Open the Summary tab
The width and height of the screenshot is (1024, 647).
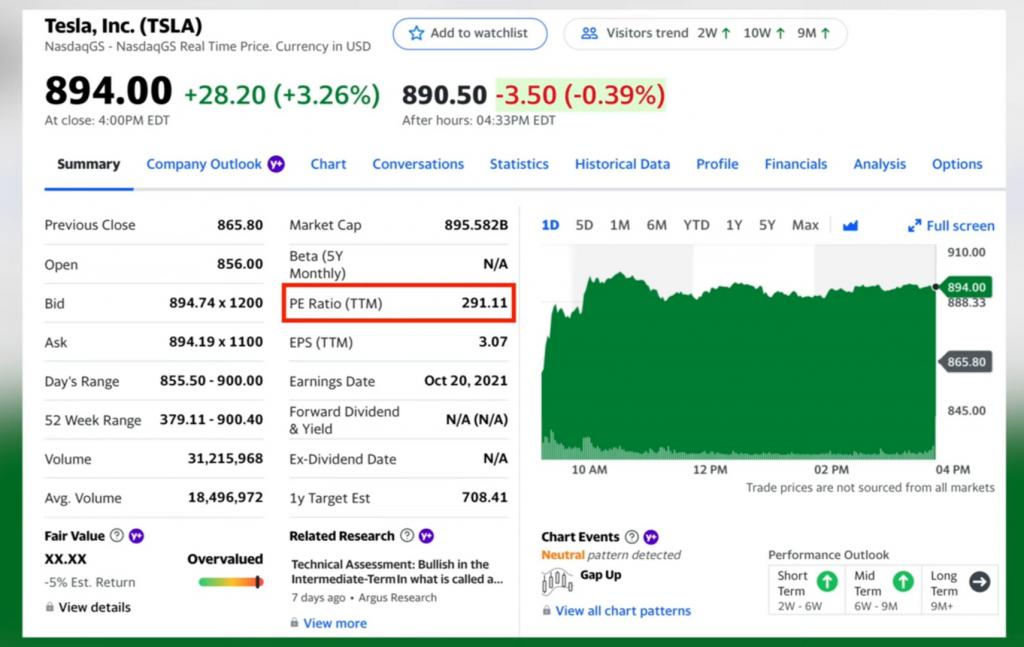coord(88,164)
